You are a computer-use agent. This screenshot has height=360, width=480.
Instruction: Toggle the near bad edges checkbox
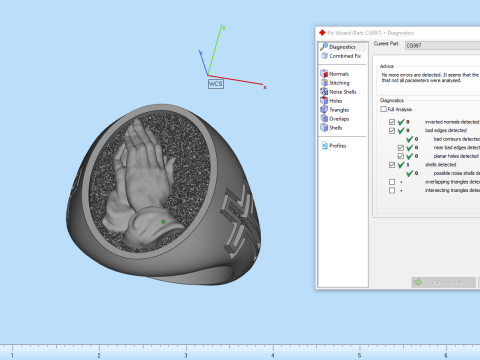(401, 147)
